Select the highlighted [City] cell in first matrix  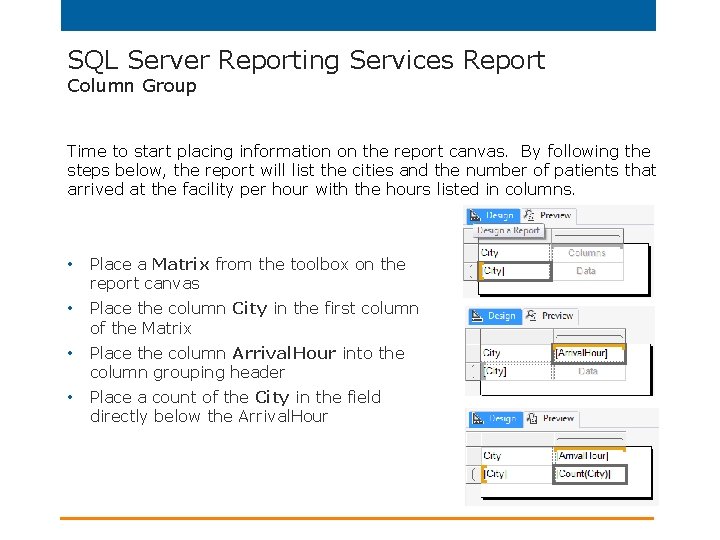[515, 271]
